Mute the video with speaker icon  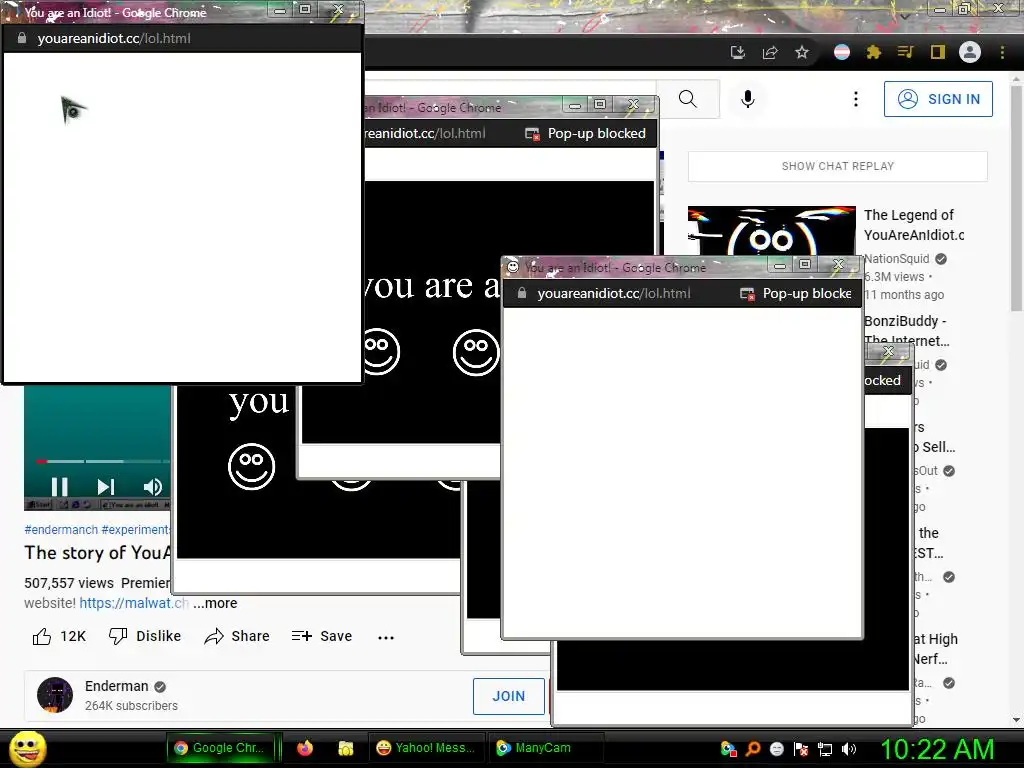(152, 487)
